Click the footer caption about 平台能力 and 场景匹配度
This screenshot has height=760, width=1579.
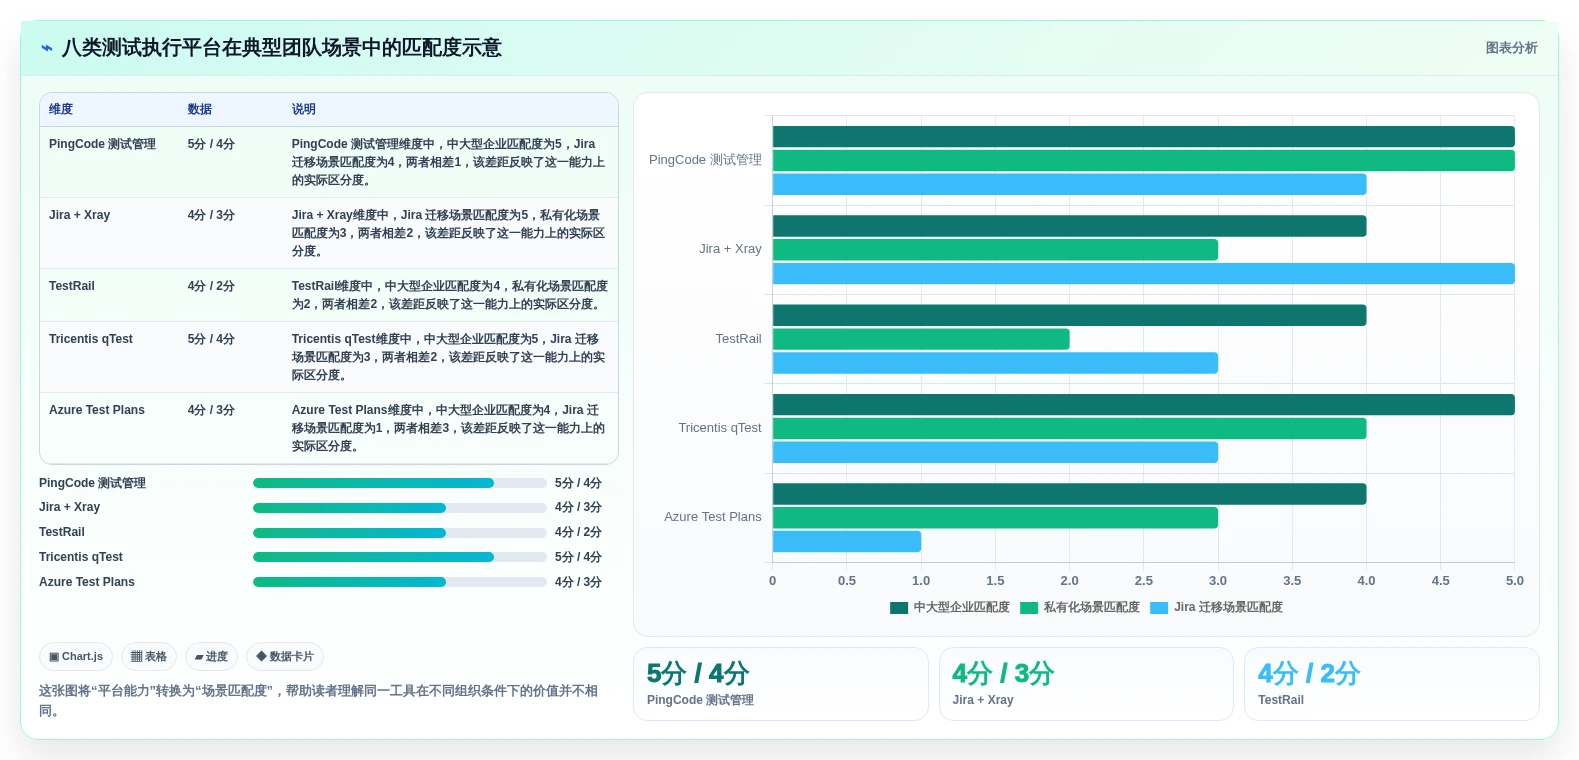[318, 701]
